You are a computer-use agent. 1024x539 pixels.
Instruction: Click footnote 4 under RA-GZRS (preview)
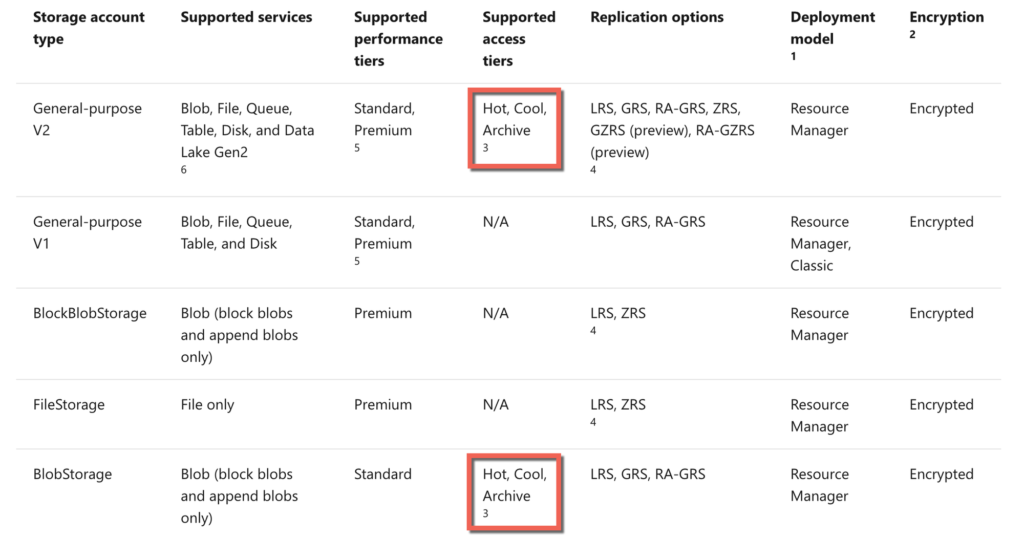pyautogui.click(x=593, y=169)
